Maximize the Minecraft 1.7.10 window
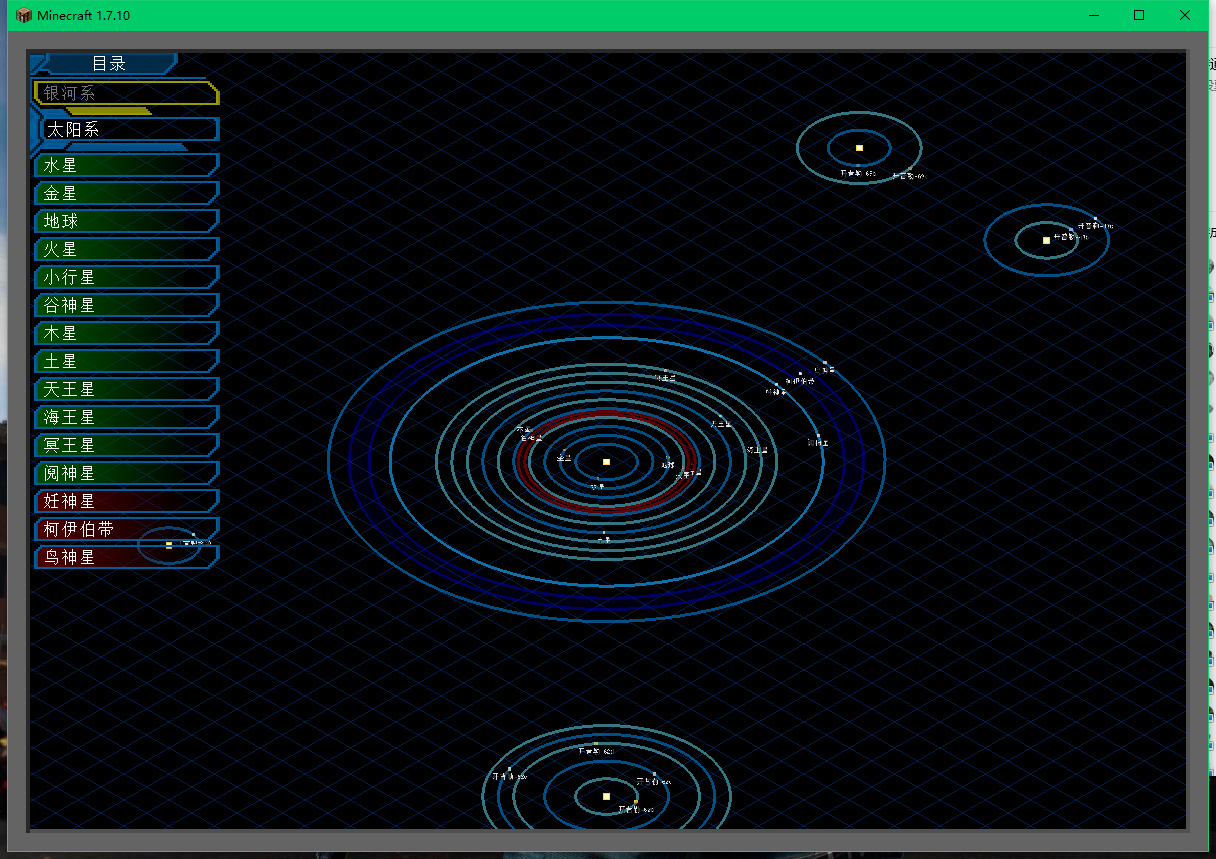1216x859 pixels. pos(1139,15)
